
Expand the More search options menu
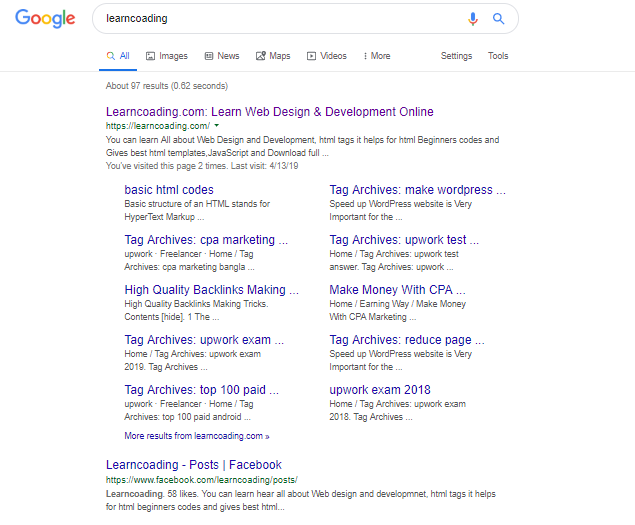(x=377, y=56)
